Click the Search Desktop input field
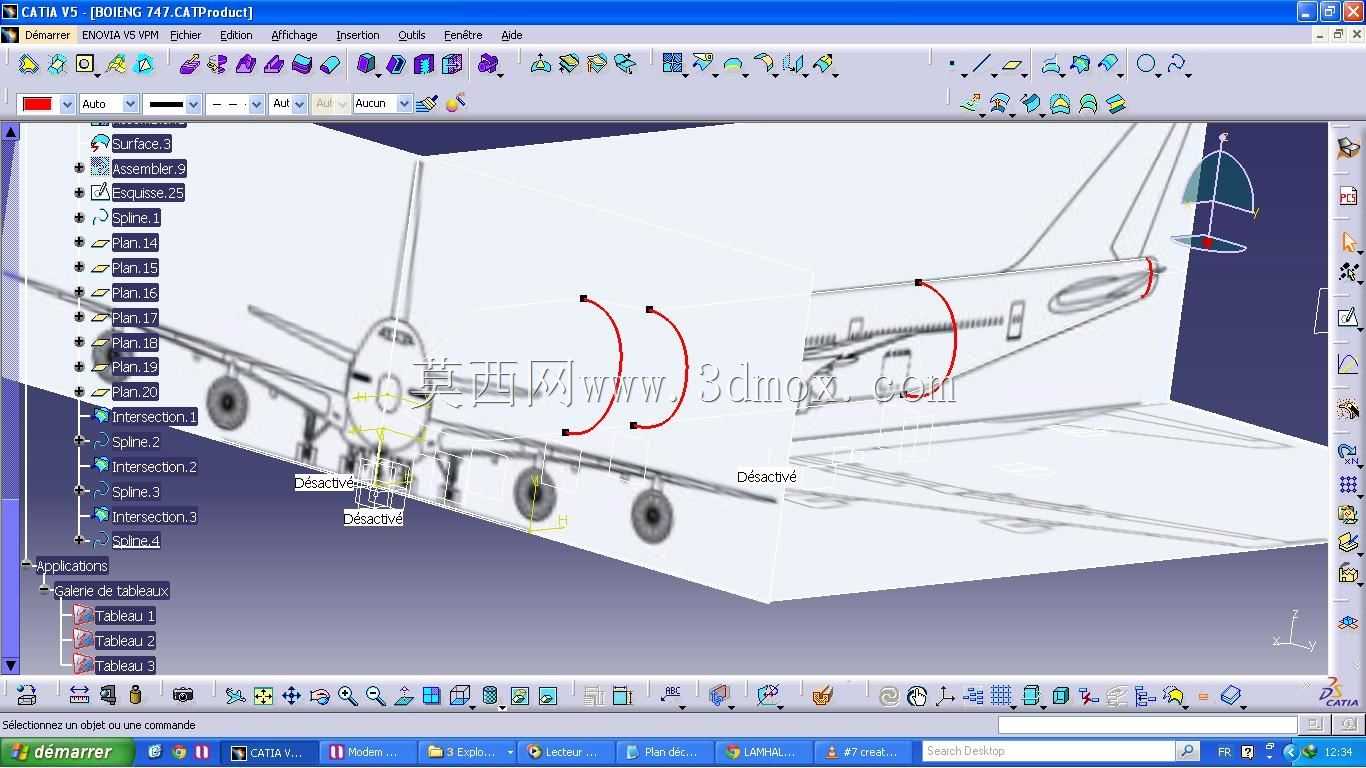 [1048, 751]
